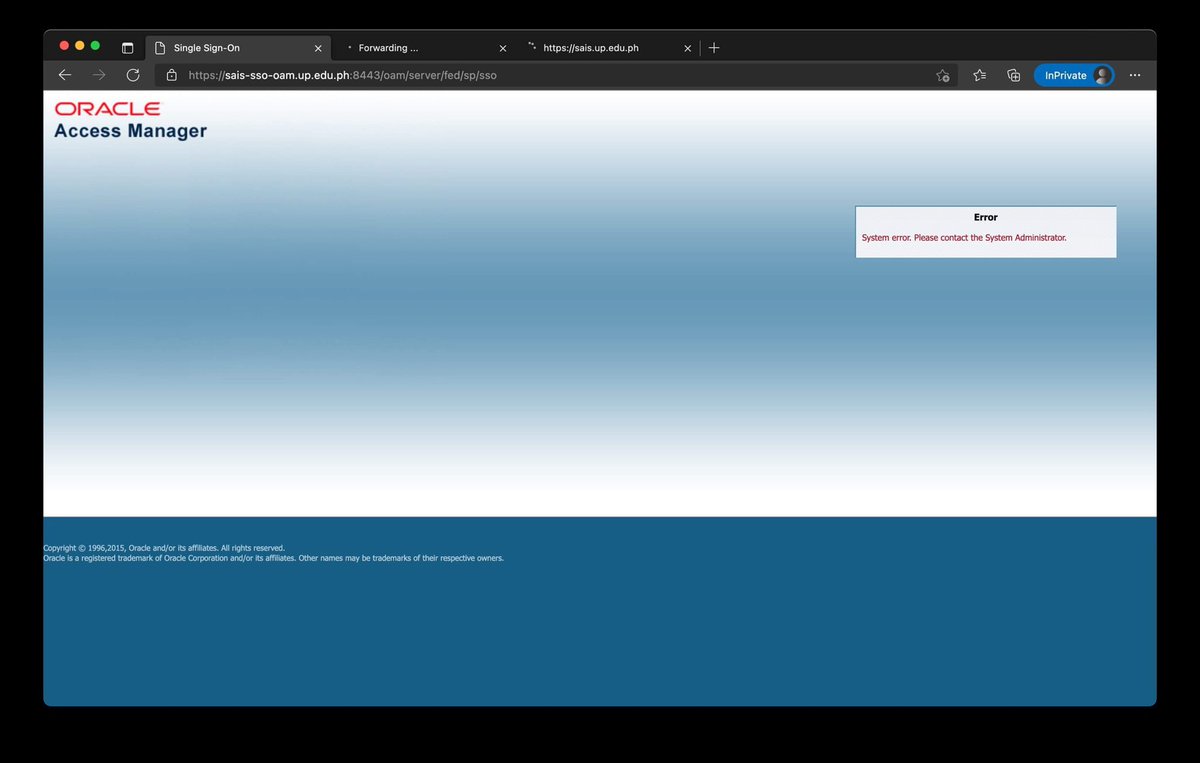Click the Access Manager heading
This screenshot has height=763, width=1200.
tap(130, 131)
